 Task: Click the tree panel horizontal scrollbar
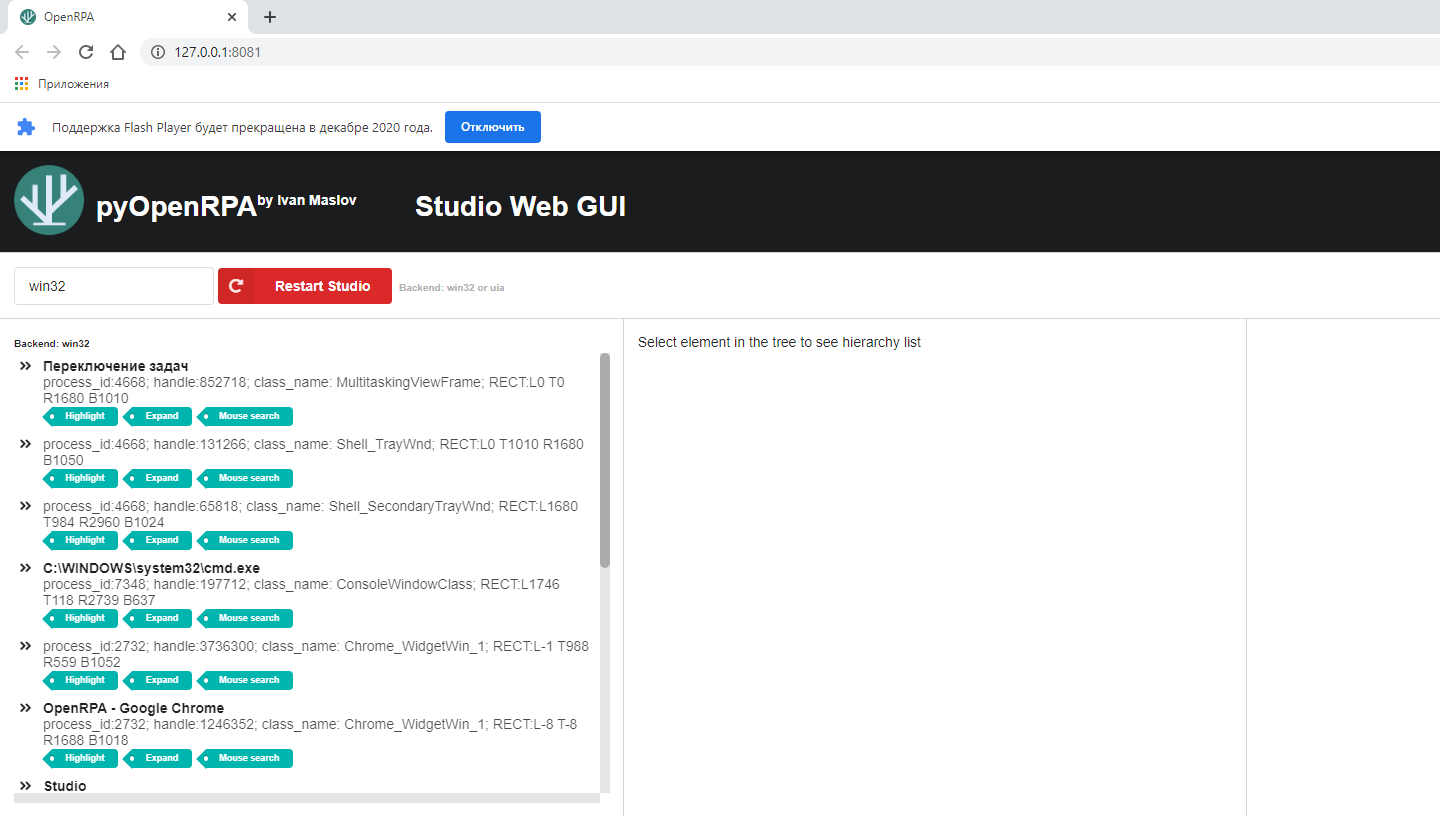tap(307, 798)
